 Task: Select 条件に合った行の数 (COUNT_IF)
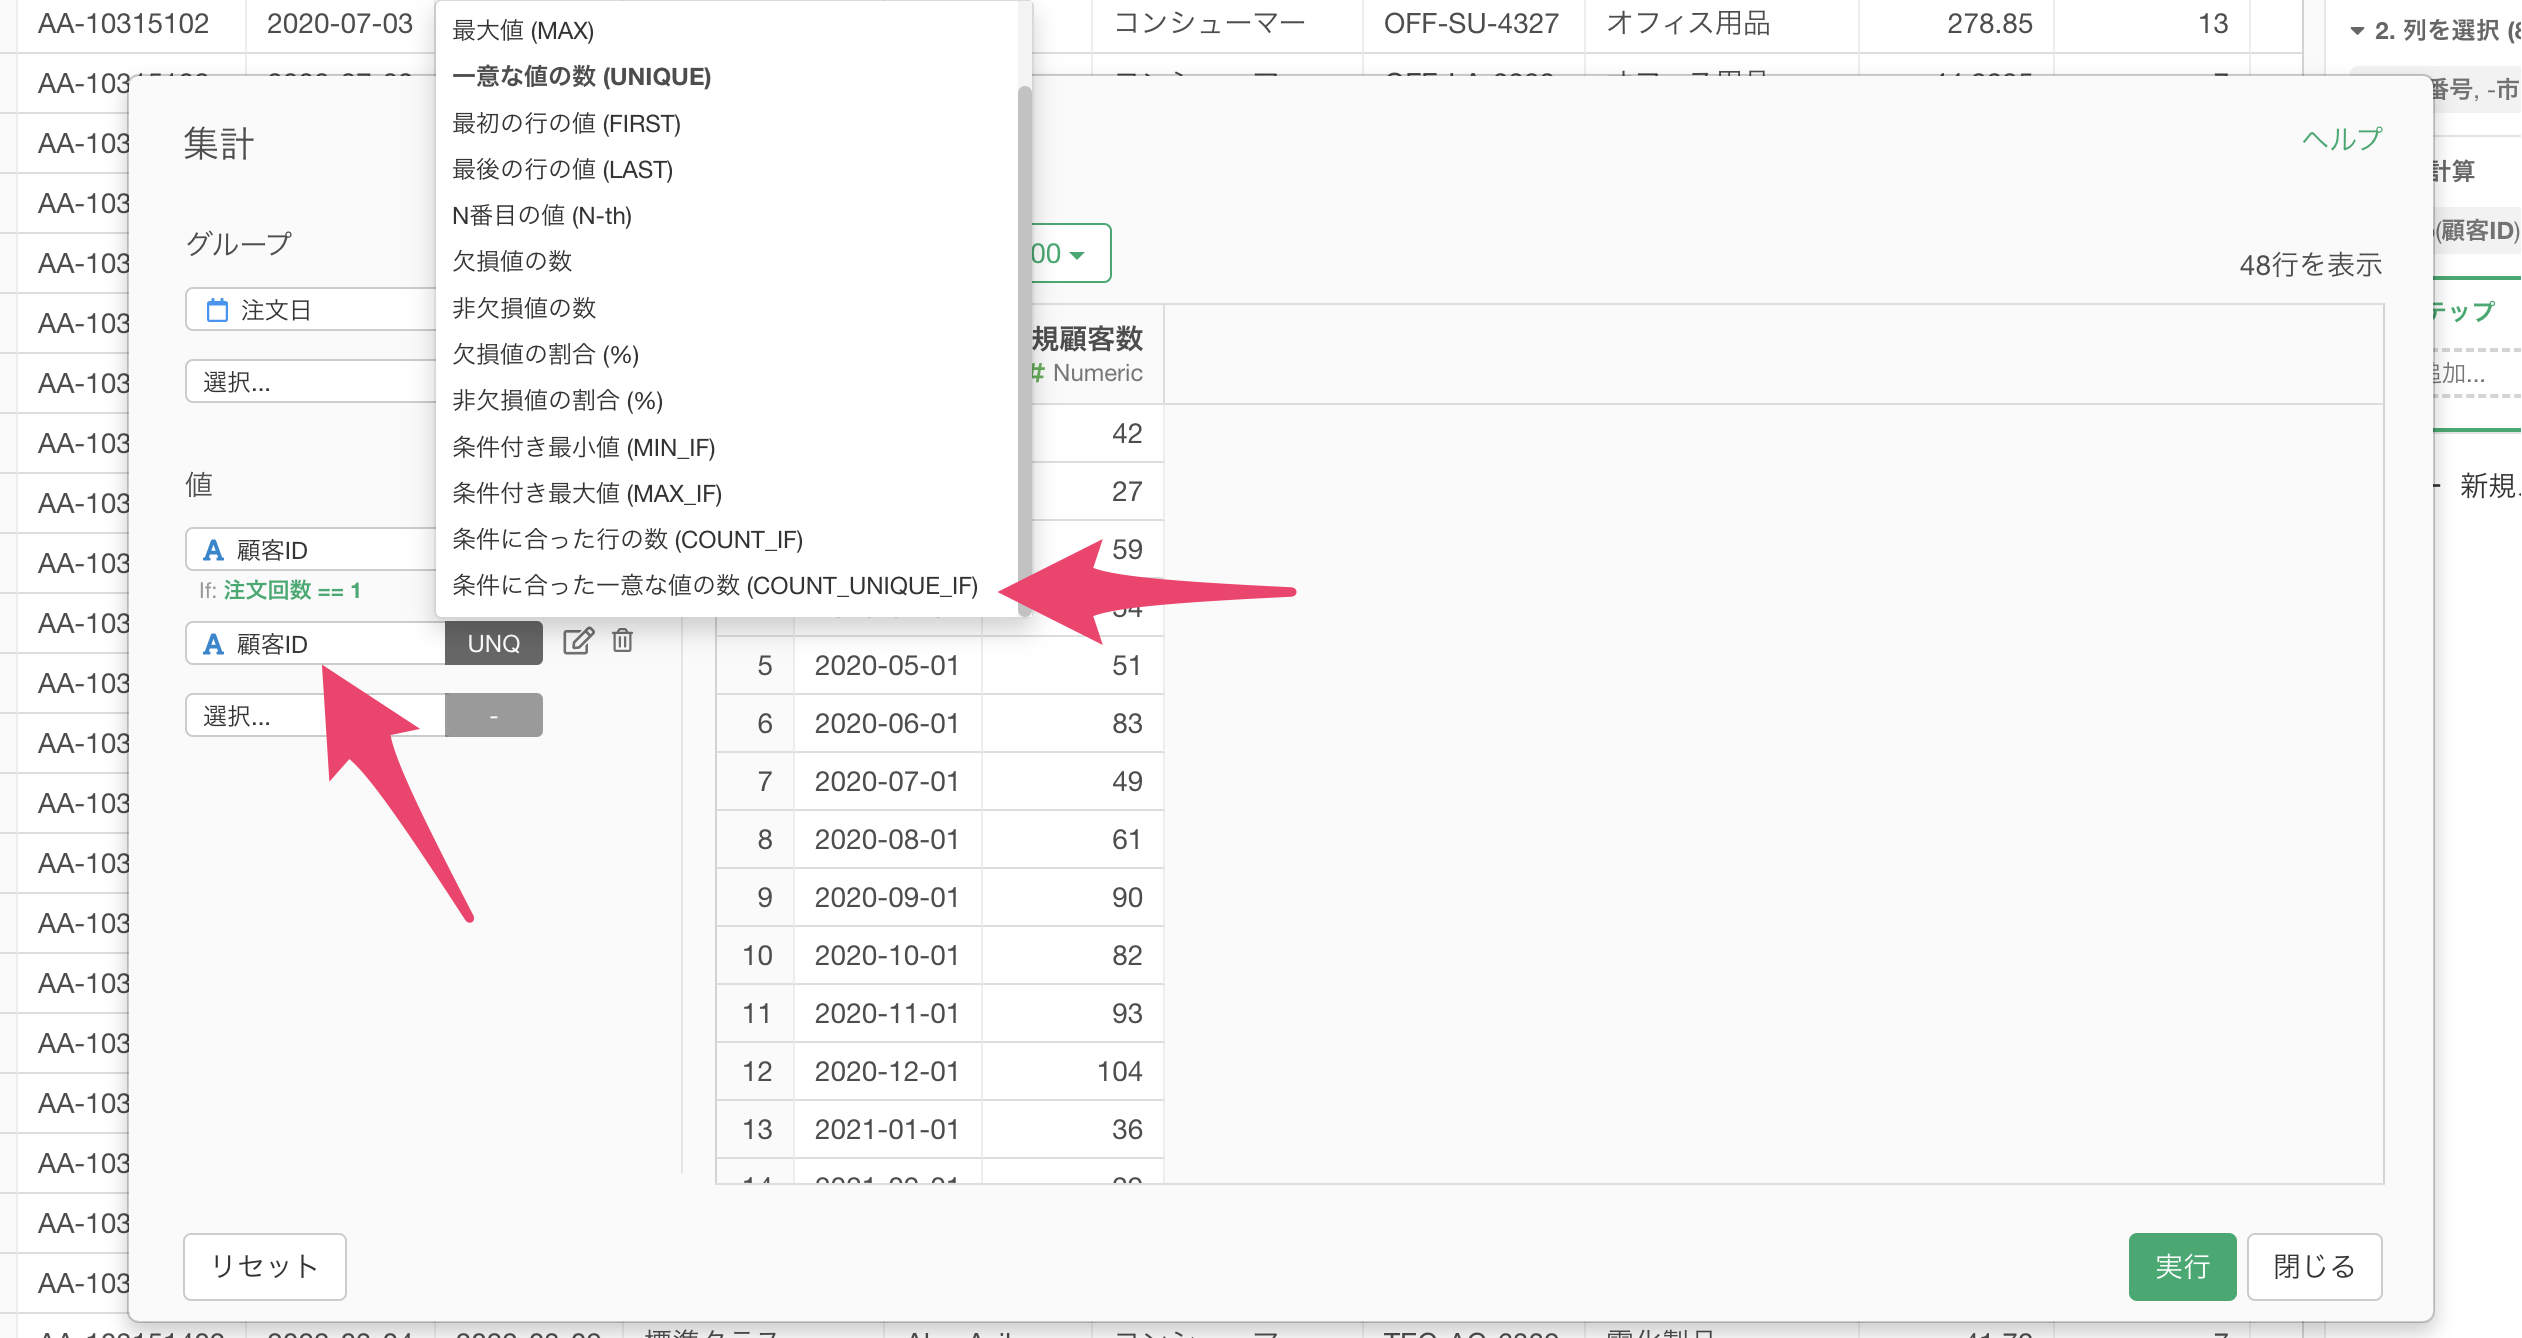pyautogui.click(x=627, y=539)
